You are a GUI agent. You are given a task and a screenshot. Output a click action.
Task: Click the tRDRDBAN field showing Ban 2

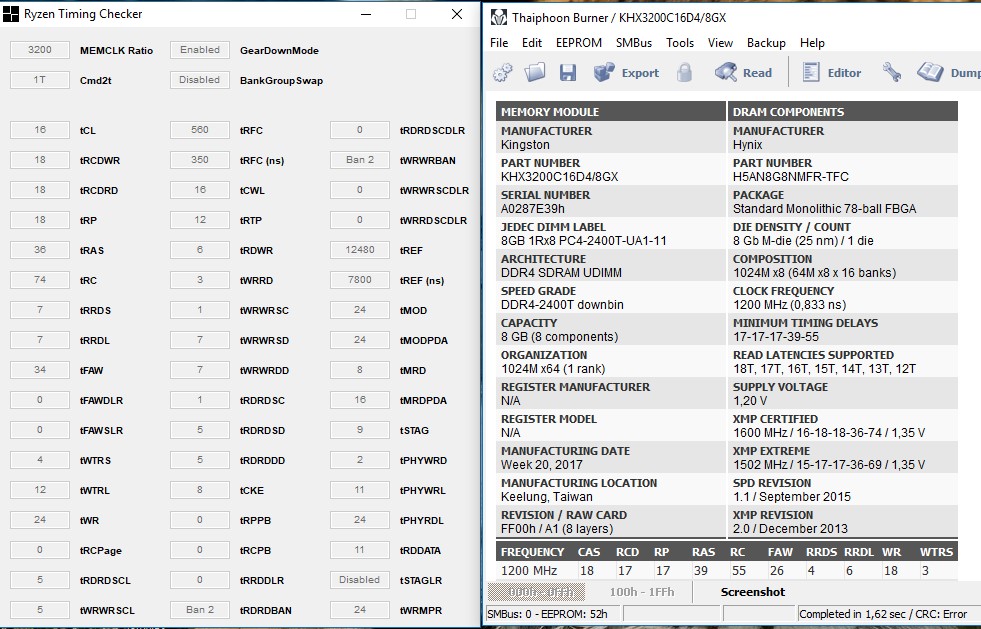pyautogui.click(x=200, y=610)
